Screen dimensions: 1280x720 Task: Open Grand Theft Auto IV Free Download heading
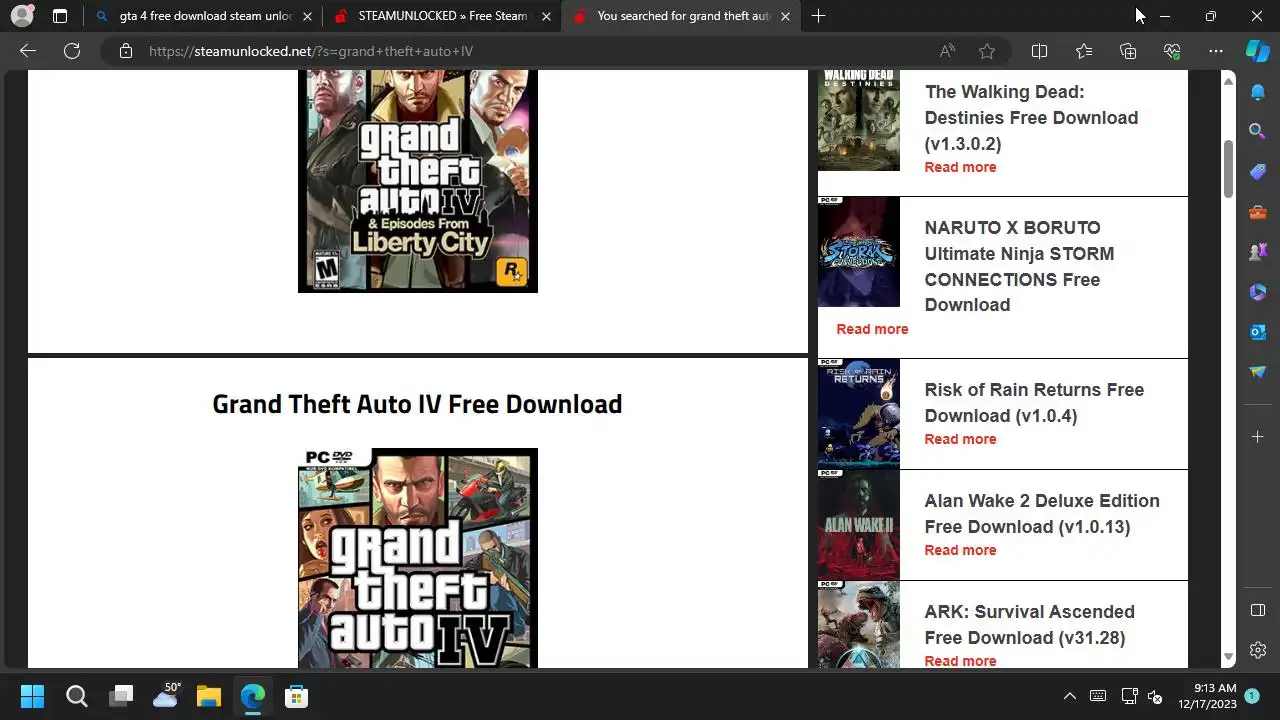(417, 404)
